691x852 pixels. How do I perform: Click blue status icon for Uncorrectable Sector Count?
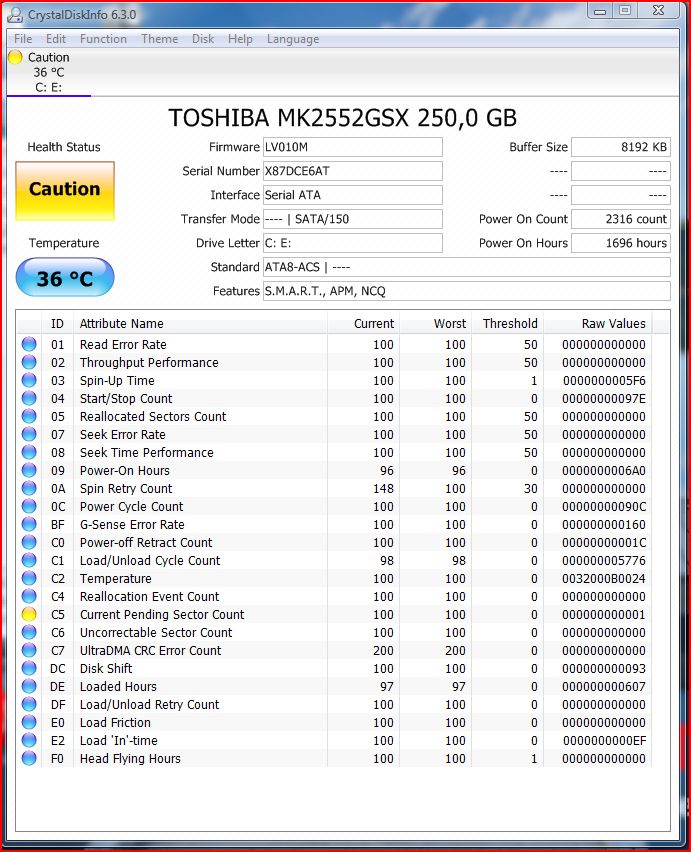tap(29, 632)
